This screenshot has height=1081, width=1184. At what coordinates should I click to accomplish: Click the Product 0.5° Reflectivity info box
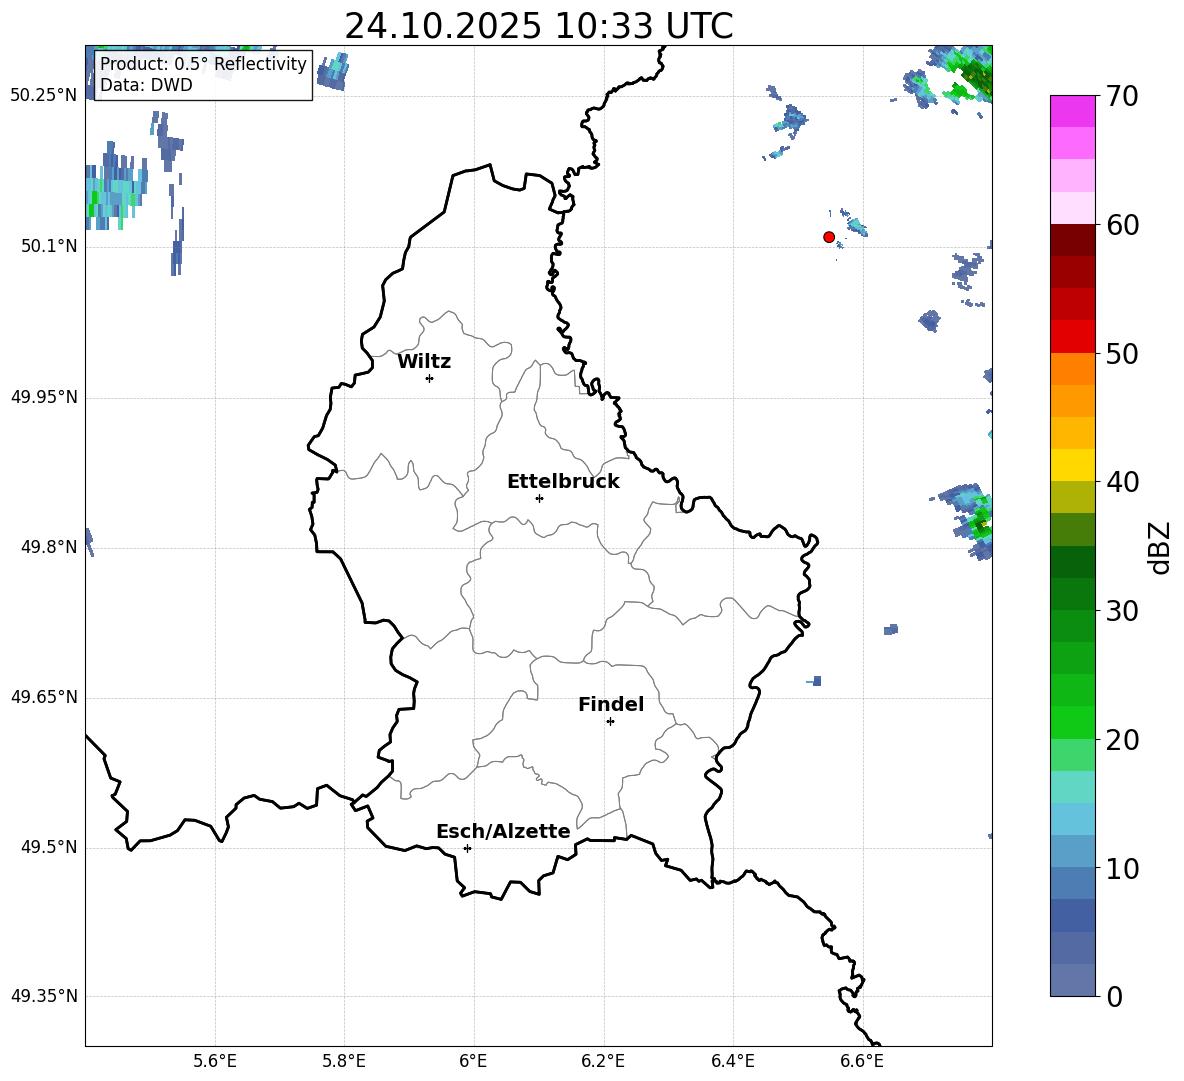(x=203, y=75)
